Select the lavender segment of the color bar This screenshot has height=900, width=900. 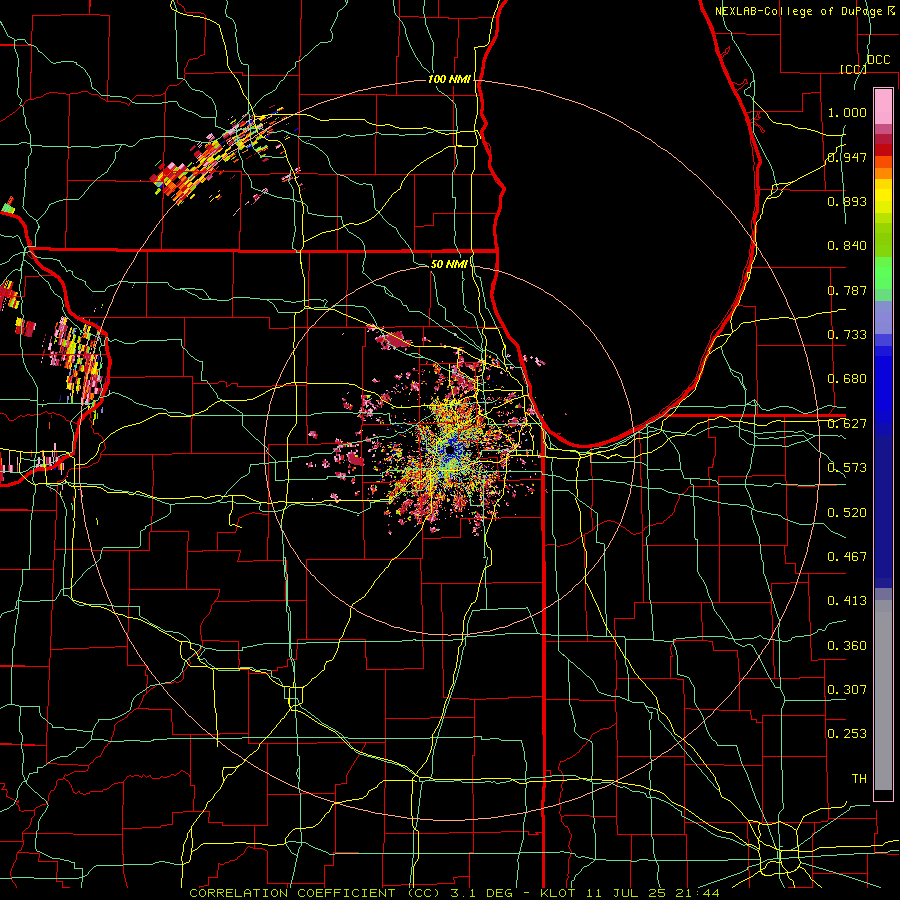click(883, 317)
